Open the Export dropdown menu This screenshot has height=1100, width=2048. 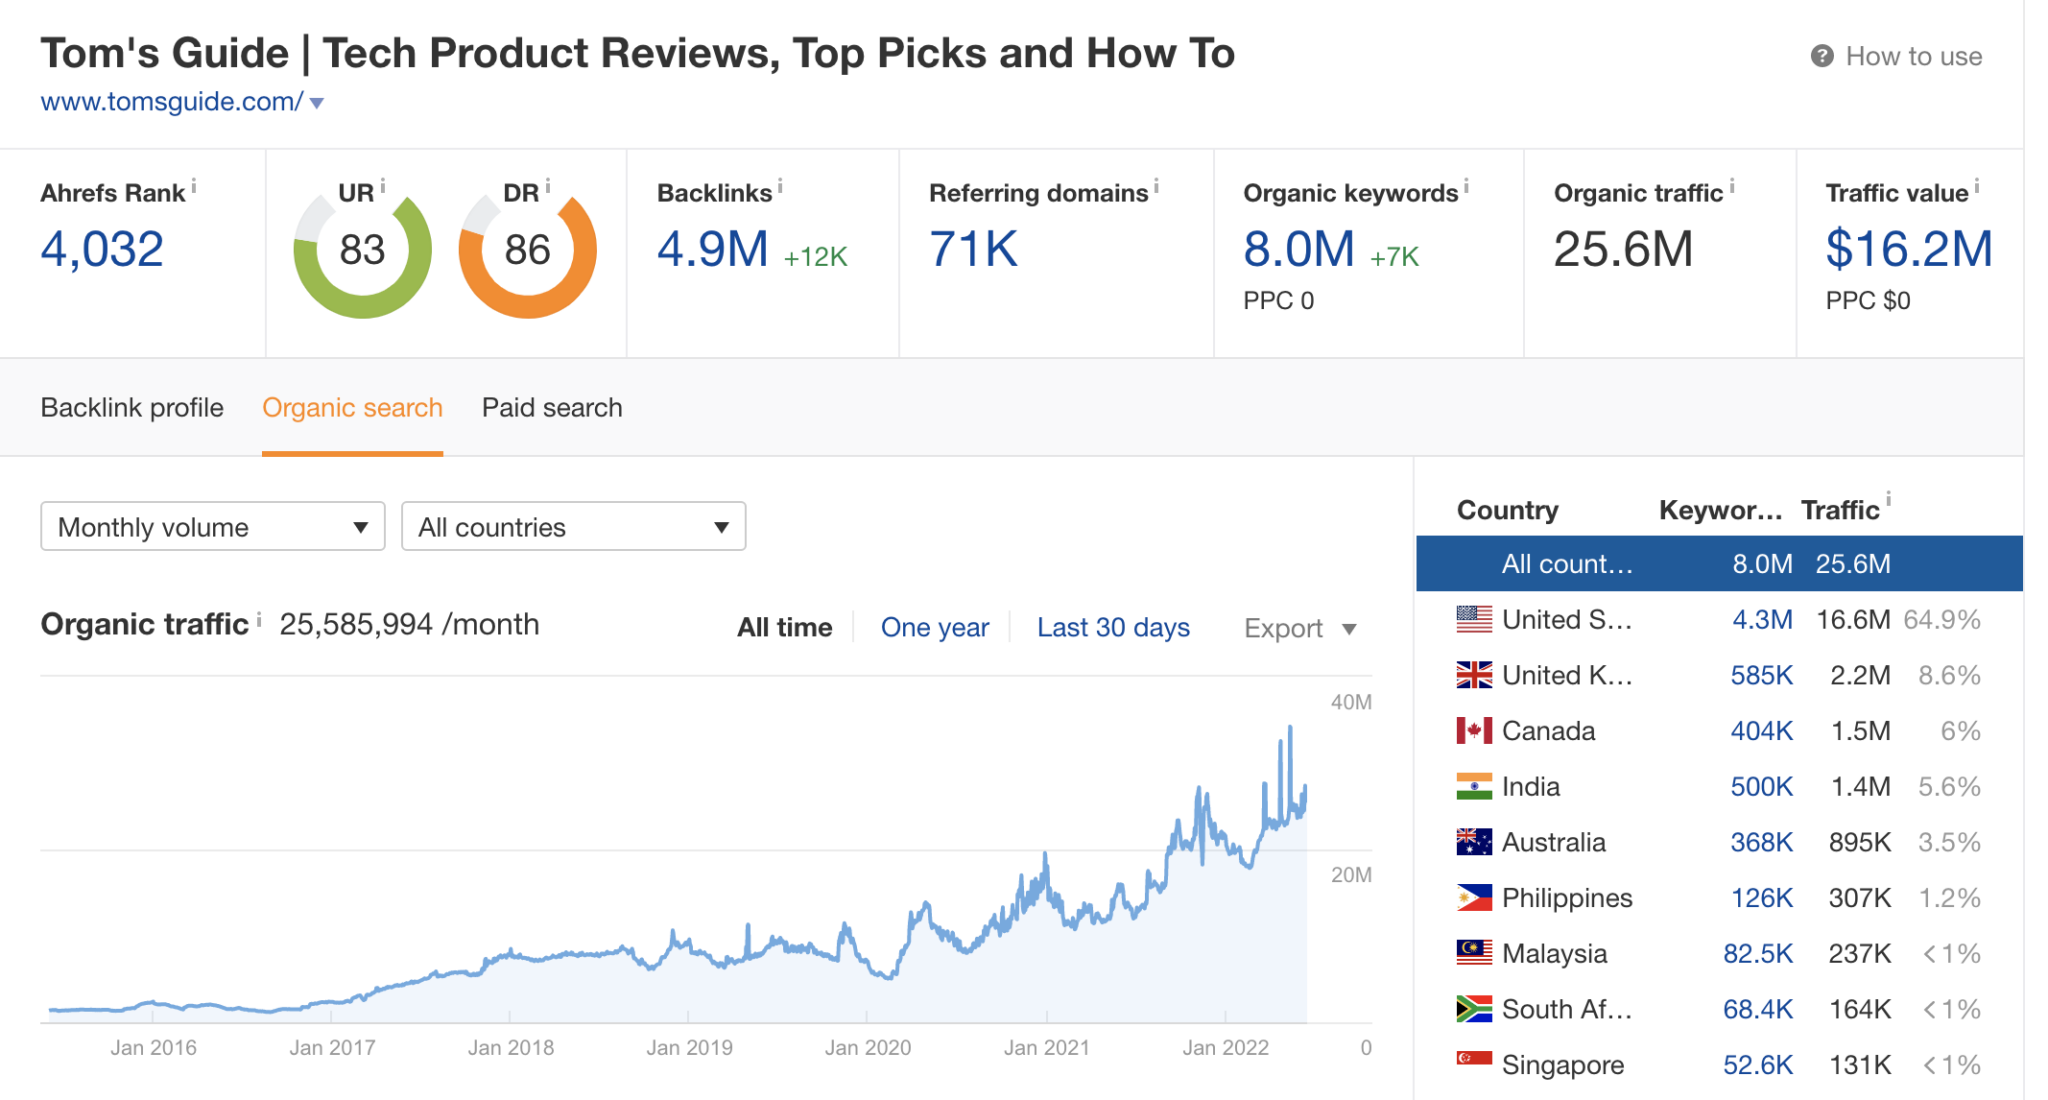point(1300,629)
